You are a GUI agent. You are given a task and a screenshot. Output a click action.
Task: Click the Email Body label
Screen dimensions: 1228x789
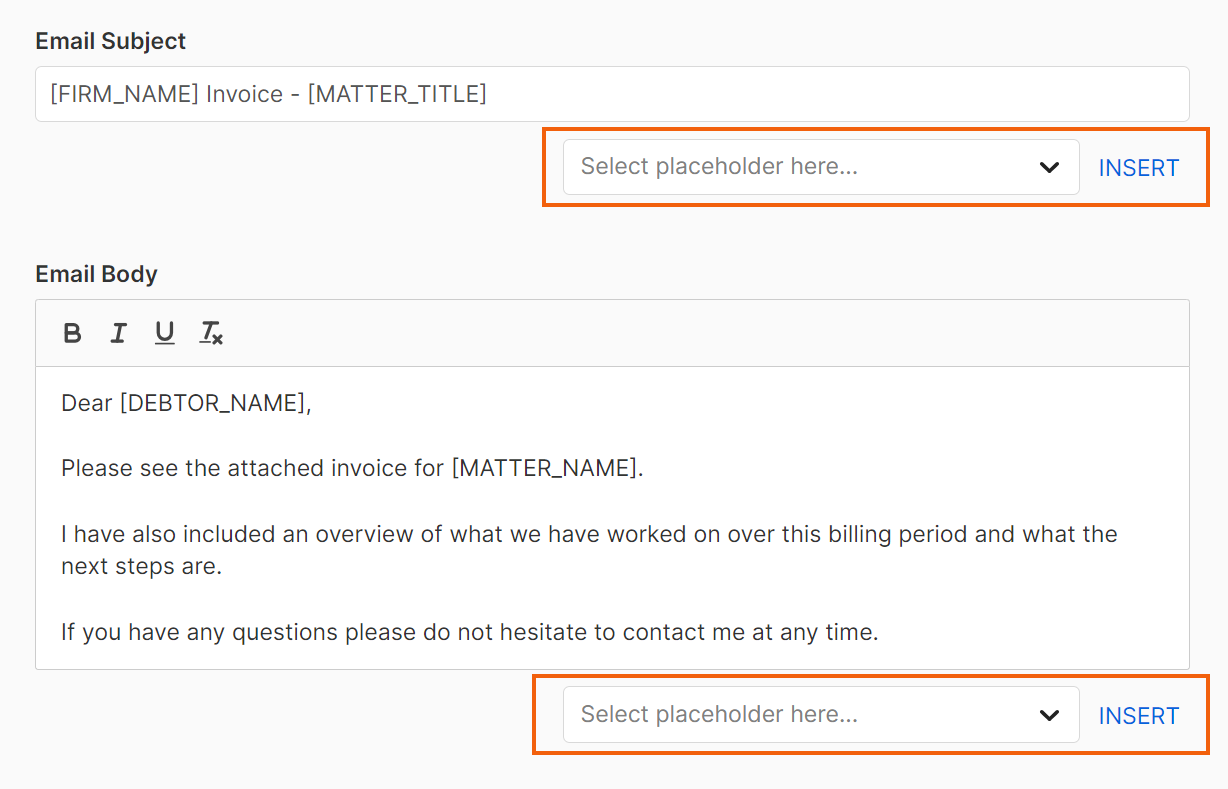click(x=97, y=274)
